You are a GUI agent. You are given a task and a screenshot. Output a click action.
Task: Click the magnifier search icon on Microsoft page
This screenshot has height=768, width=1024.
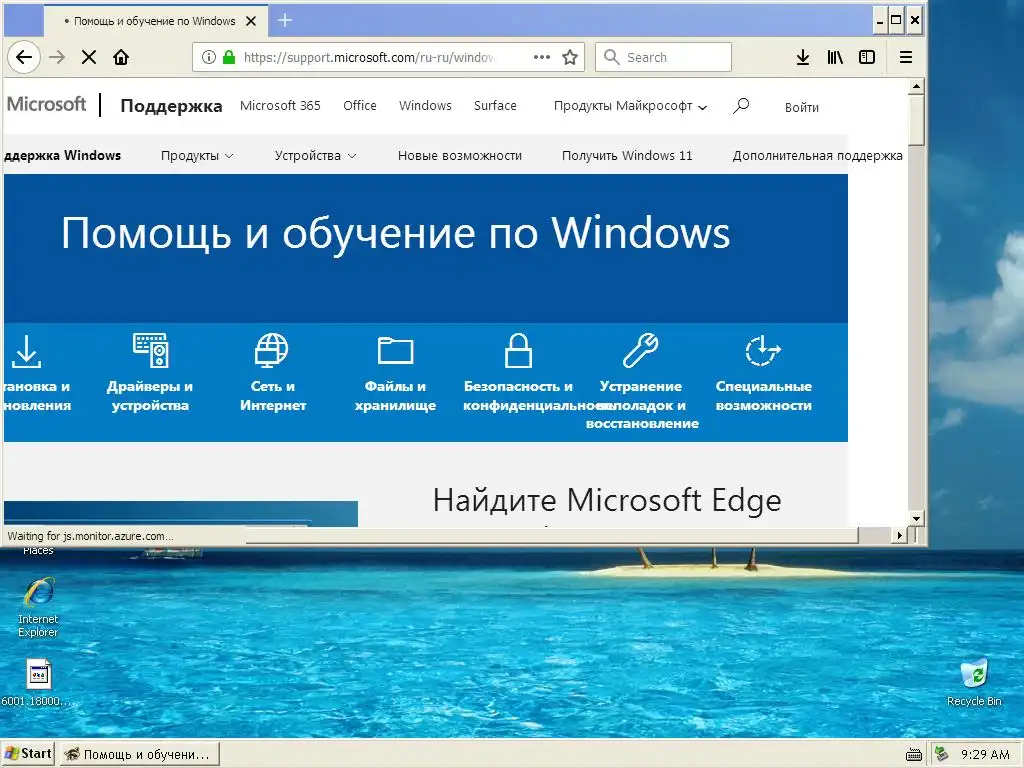(x=741, y=106)
